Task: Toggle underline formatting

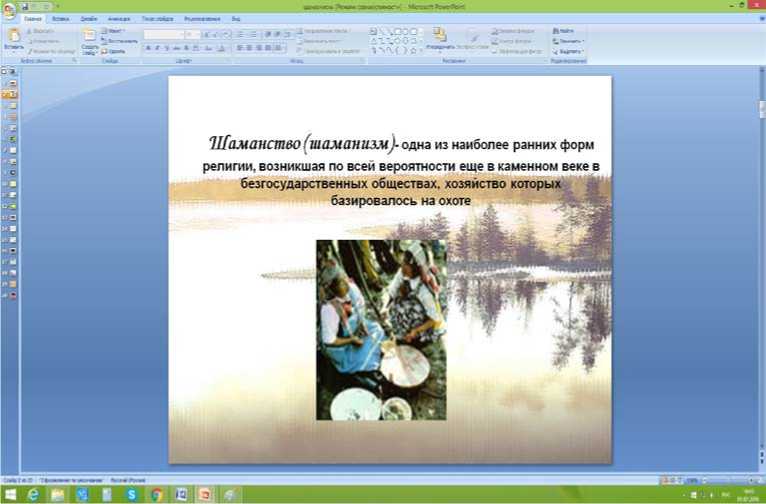Action: point(167,48)
